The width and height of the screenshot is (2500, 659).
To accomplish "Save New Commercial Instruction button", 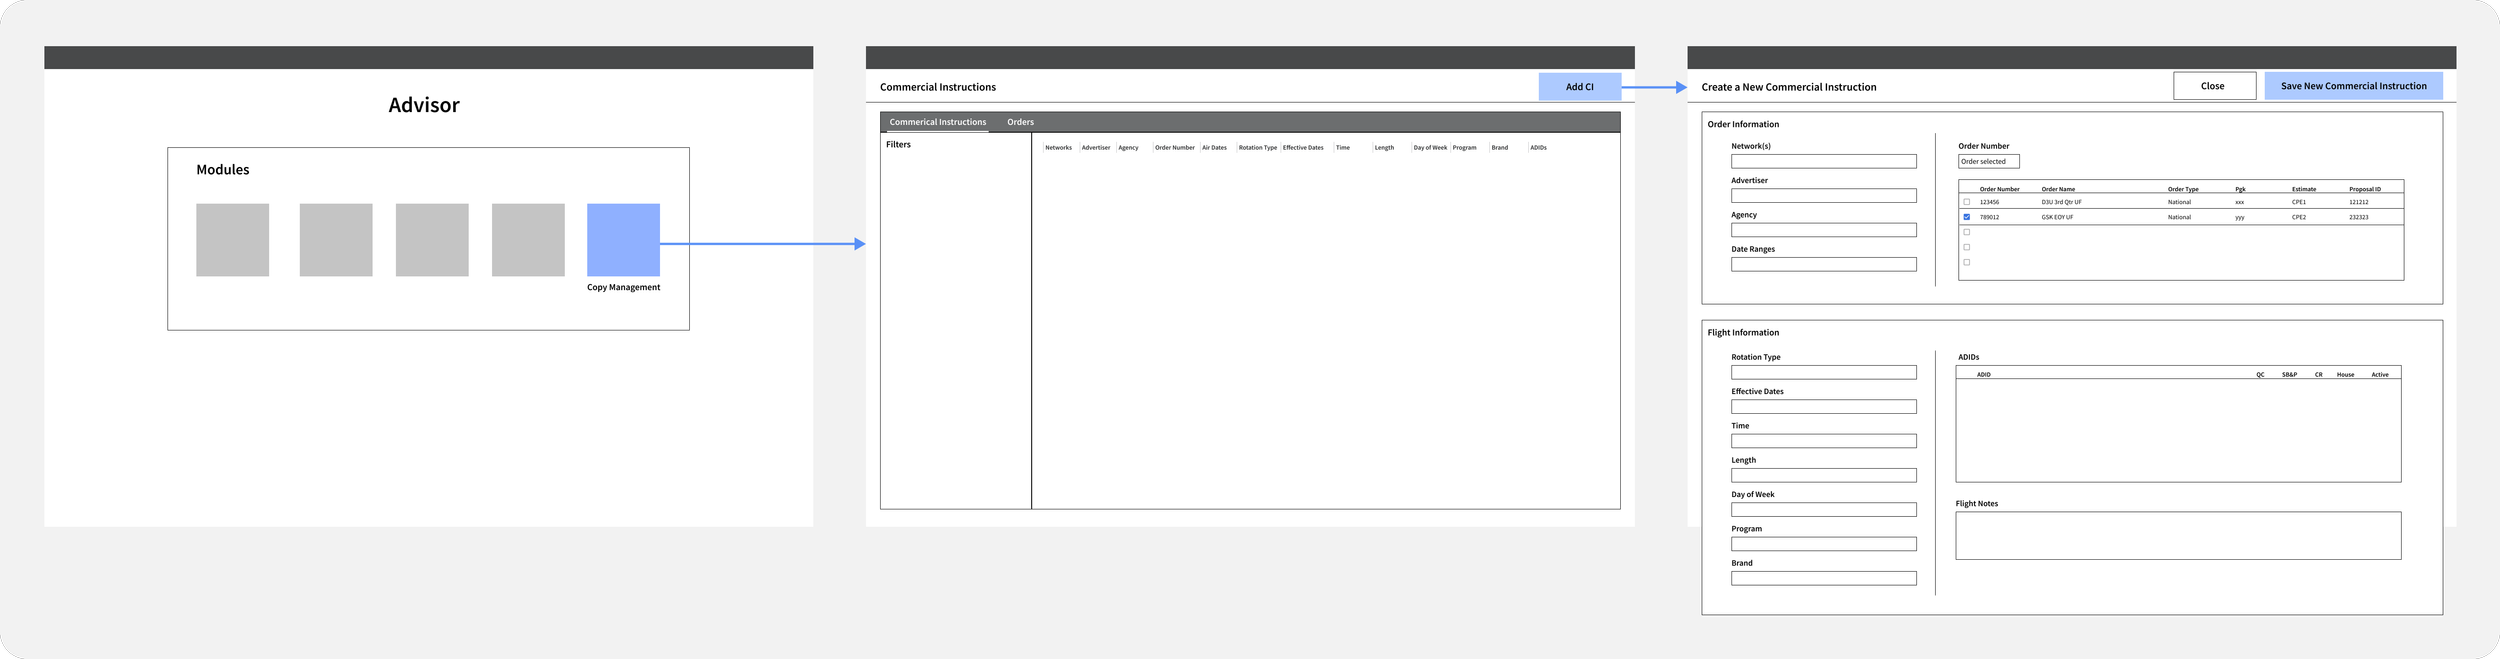I will (2353, 86).
